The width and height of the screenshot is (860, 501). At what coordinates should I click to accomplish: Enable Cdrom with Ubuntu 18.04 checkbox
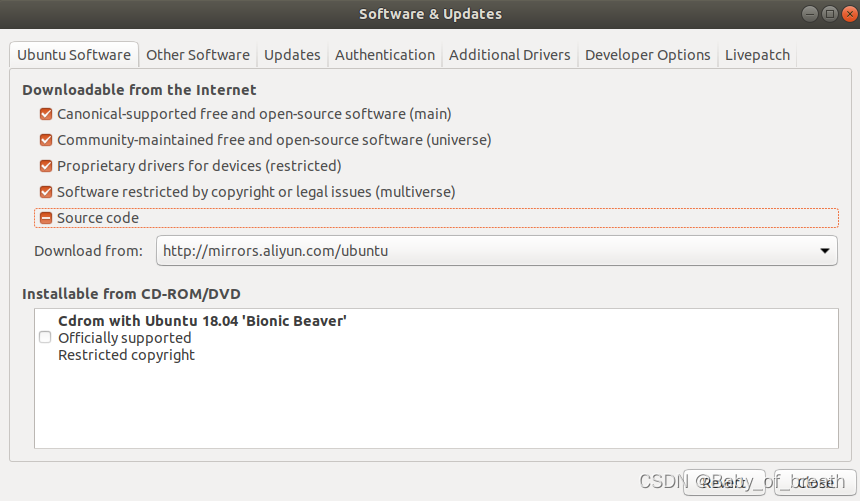click(45, 337)
